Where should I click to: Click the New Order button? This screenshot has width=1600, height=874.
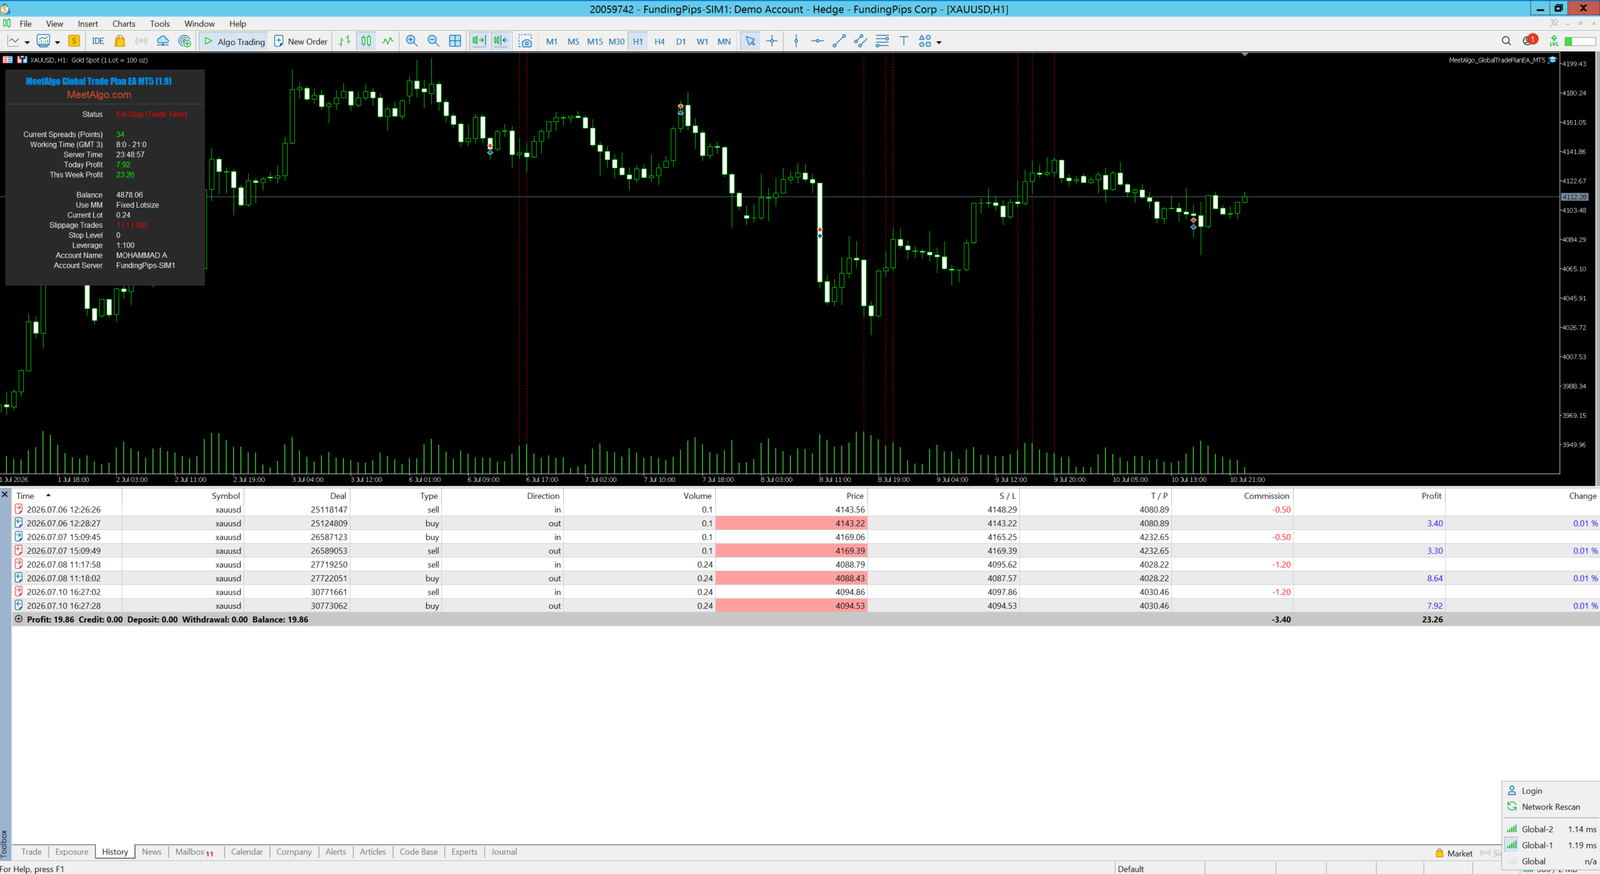300,41
